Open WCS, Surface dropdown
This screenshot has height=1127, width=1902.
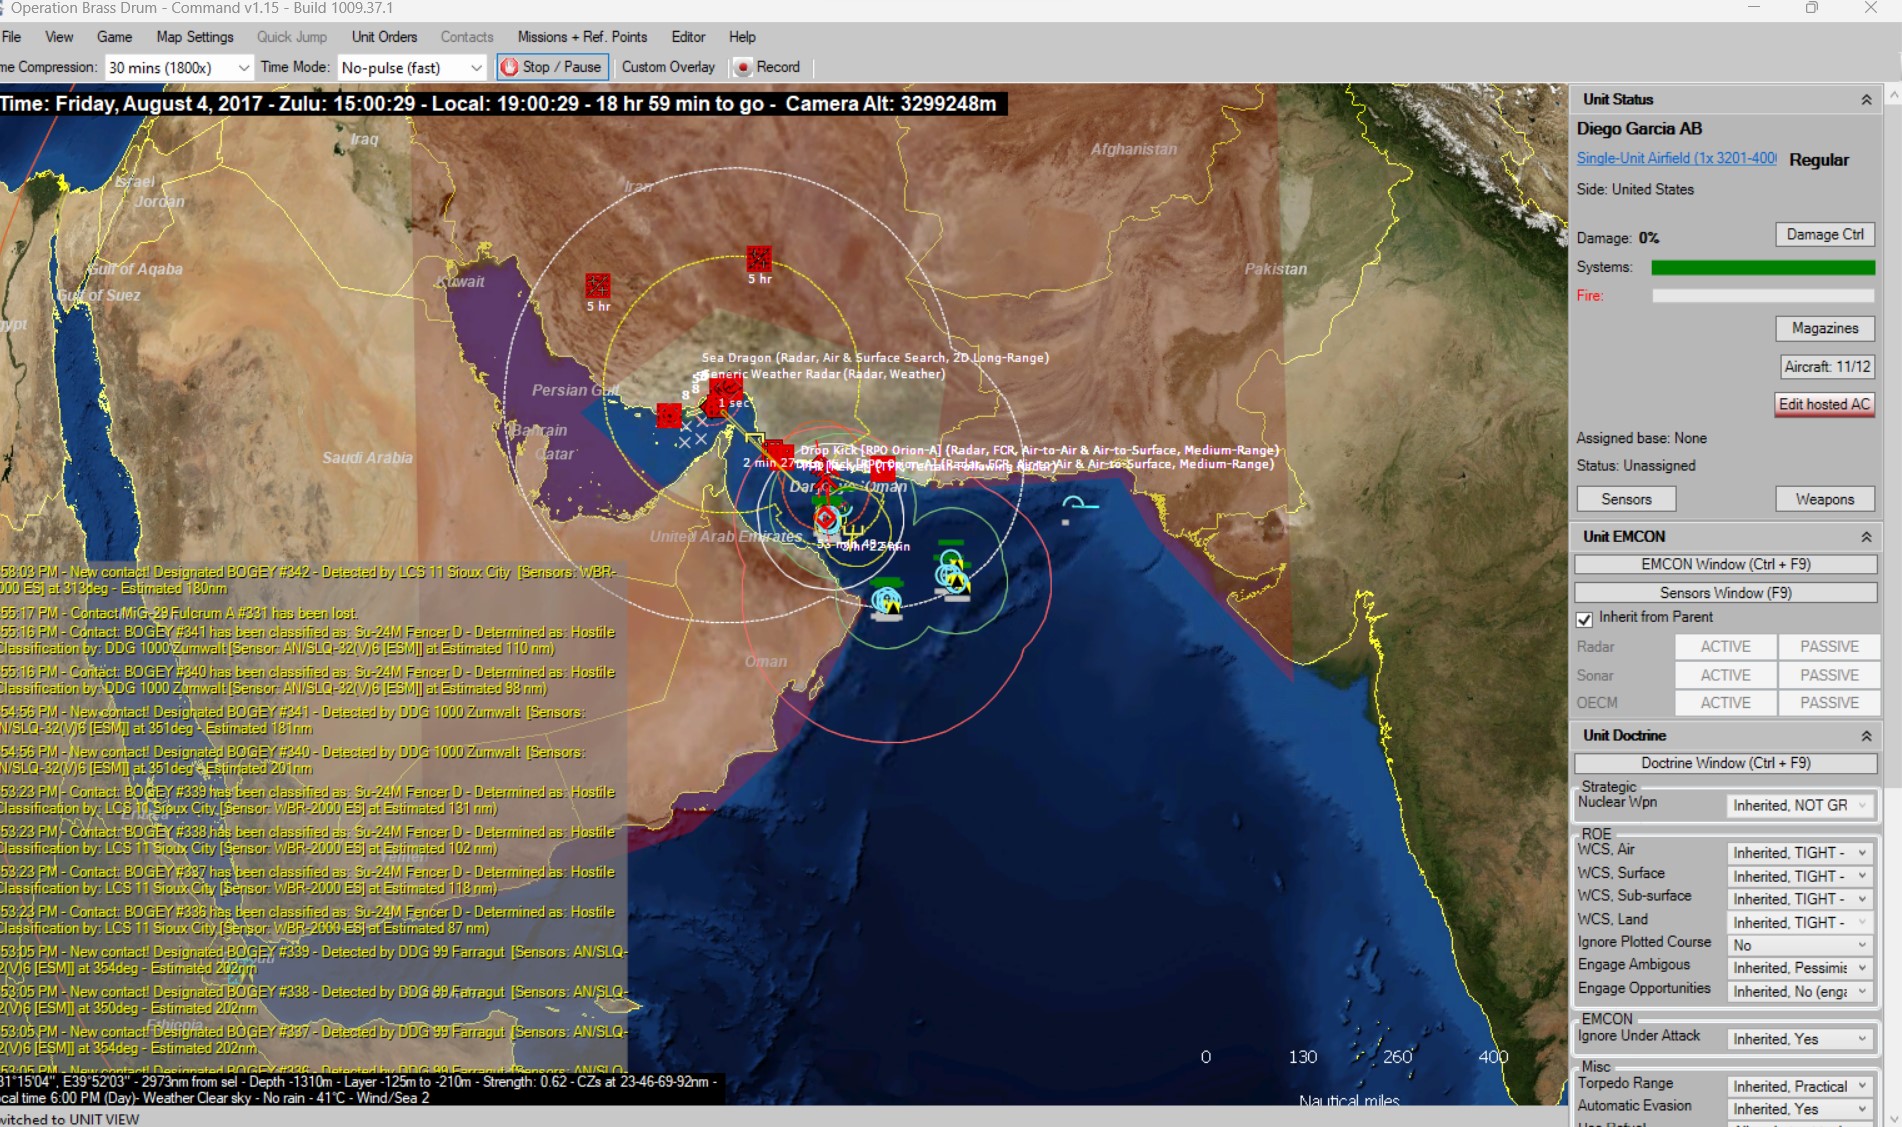(1799, 876)
